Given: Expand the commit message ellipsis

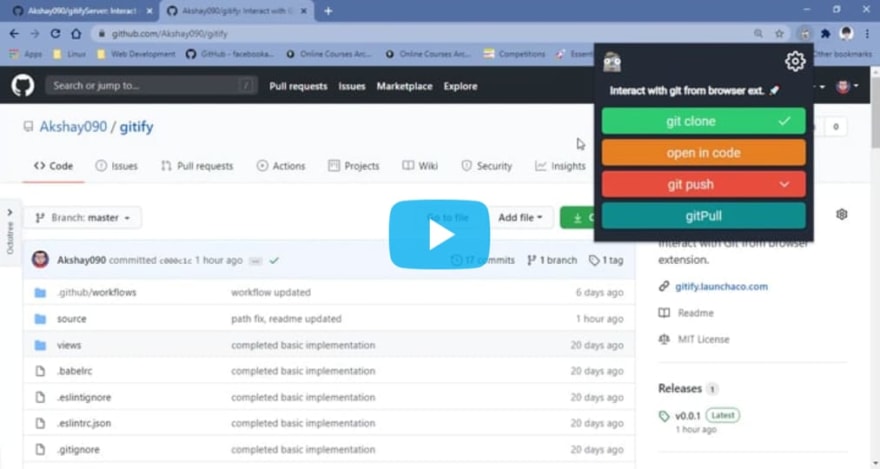Looking at the screenshot, I should tap(255, 261).
